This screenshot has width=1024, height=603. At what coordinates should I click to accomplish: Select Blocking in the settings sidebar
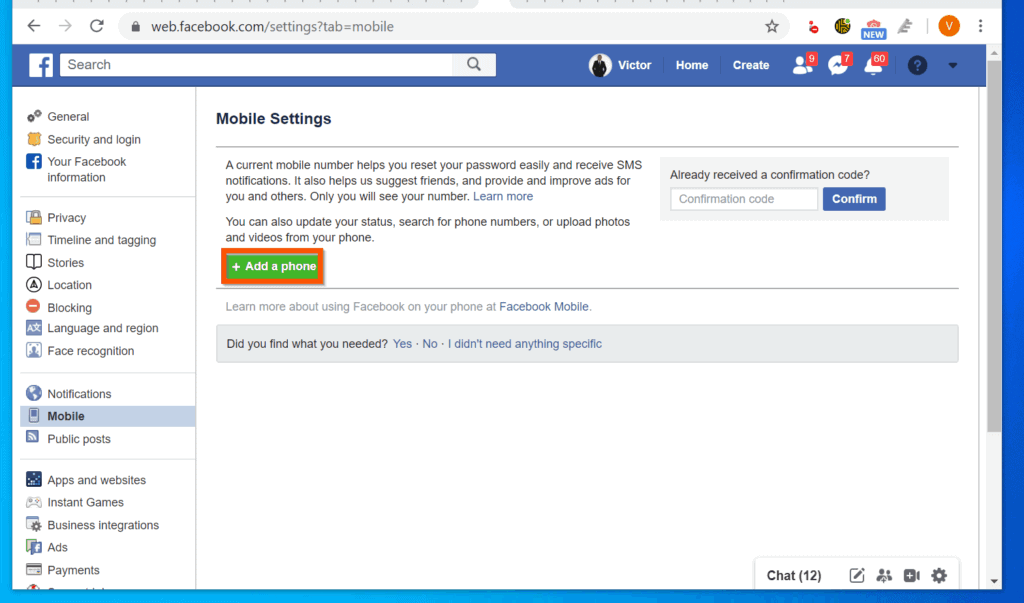pos(69,307)
